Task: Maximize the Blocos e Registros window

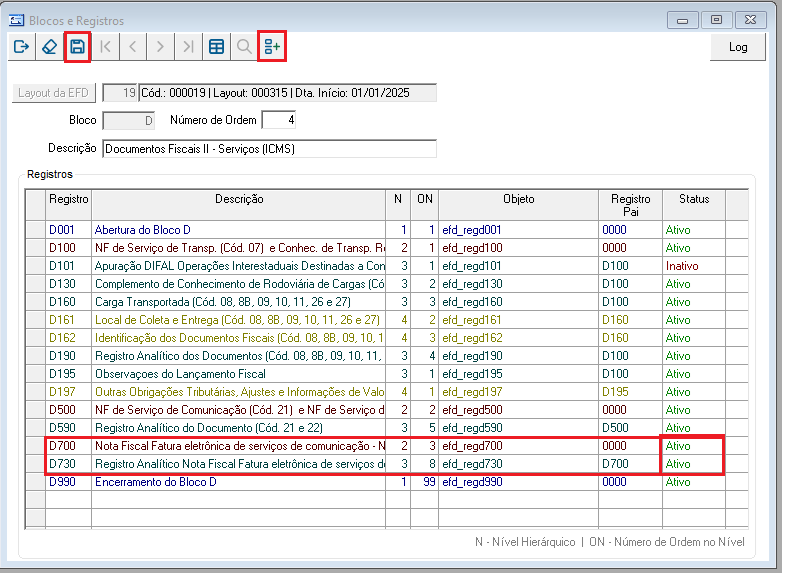Action: pyautogui.click(x=716, y=20)
